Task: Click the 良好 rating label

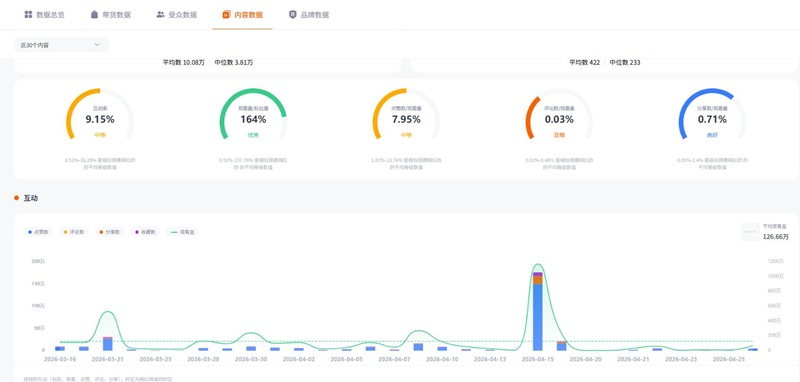Action: click(712, 135)
